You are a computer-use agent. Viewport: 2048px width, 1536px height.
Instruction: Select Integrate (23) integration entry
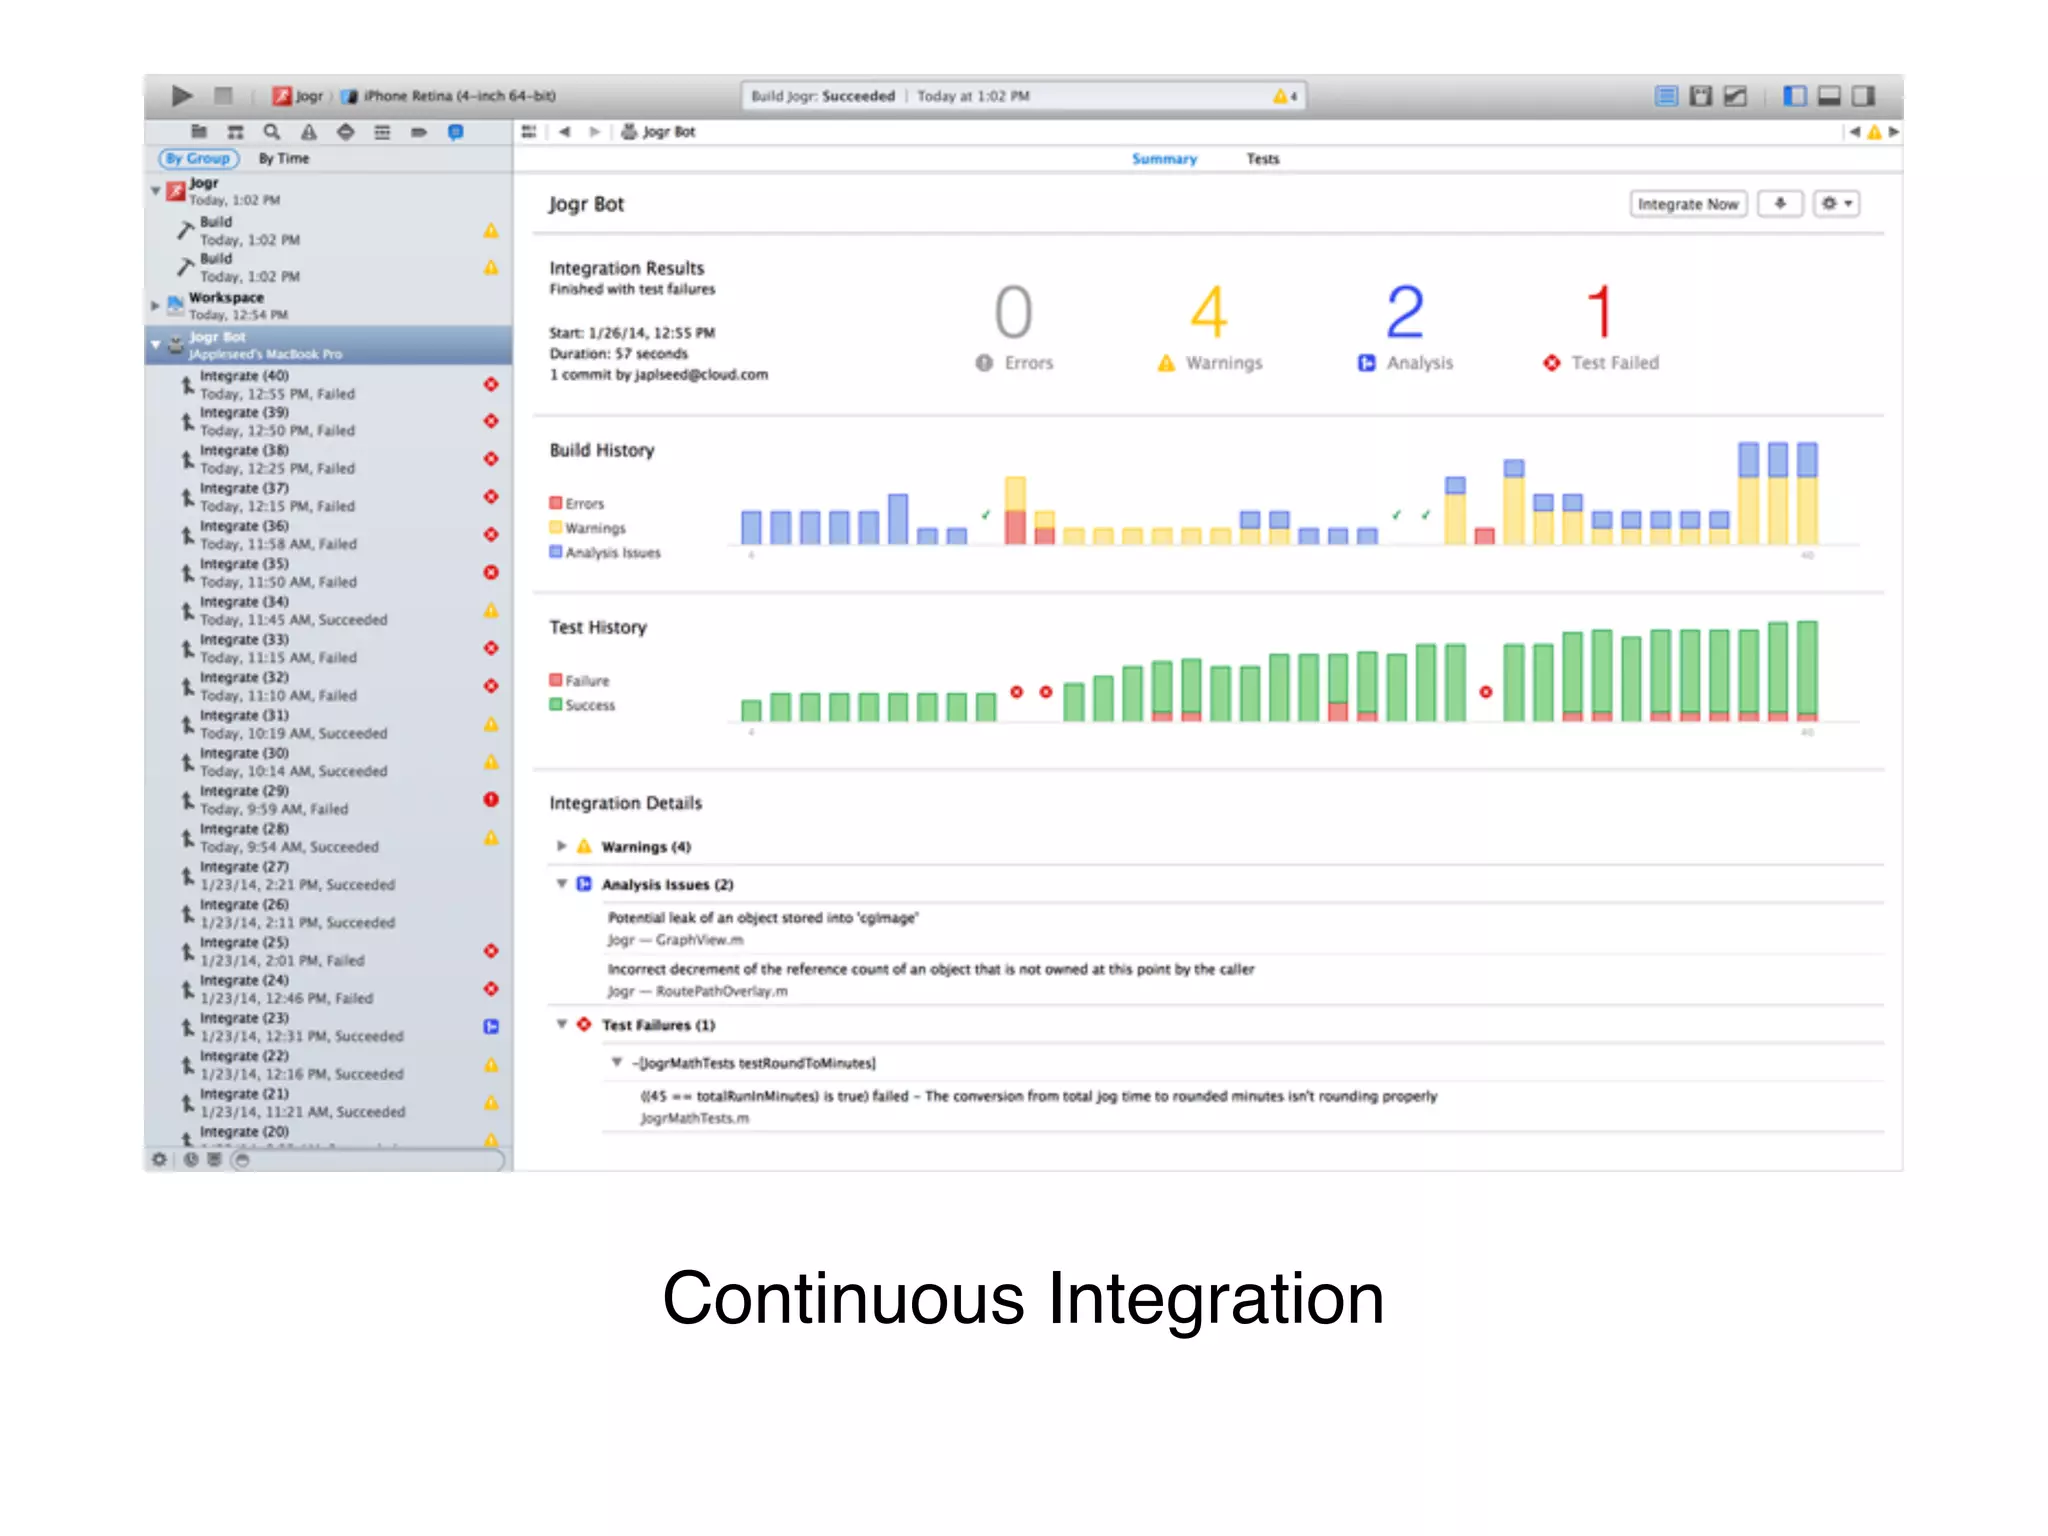(329, 1027)
